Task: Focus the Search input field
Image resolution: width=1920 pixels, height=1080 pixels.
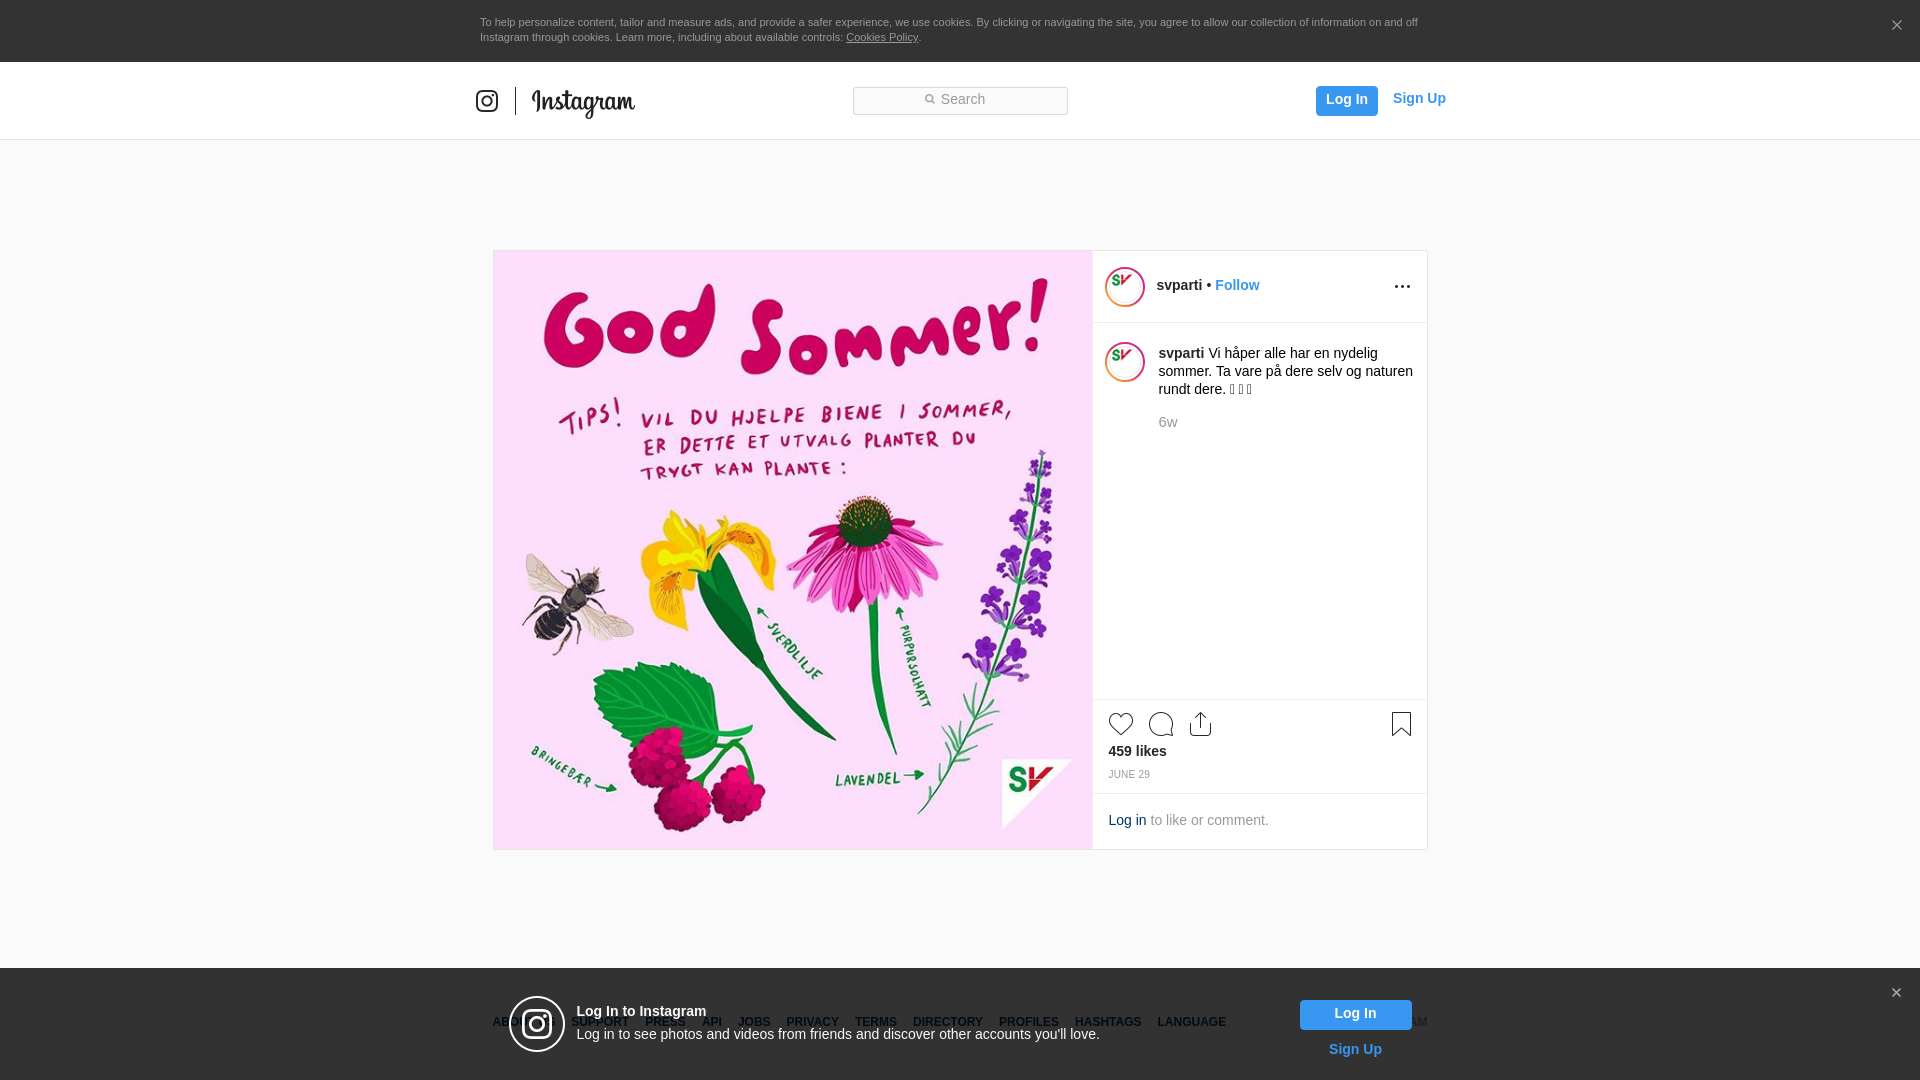Action: tap(960, 100)
